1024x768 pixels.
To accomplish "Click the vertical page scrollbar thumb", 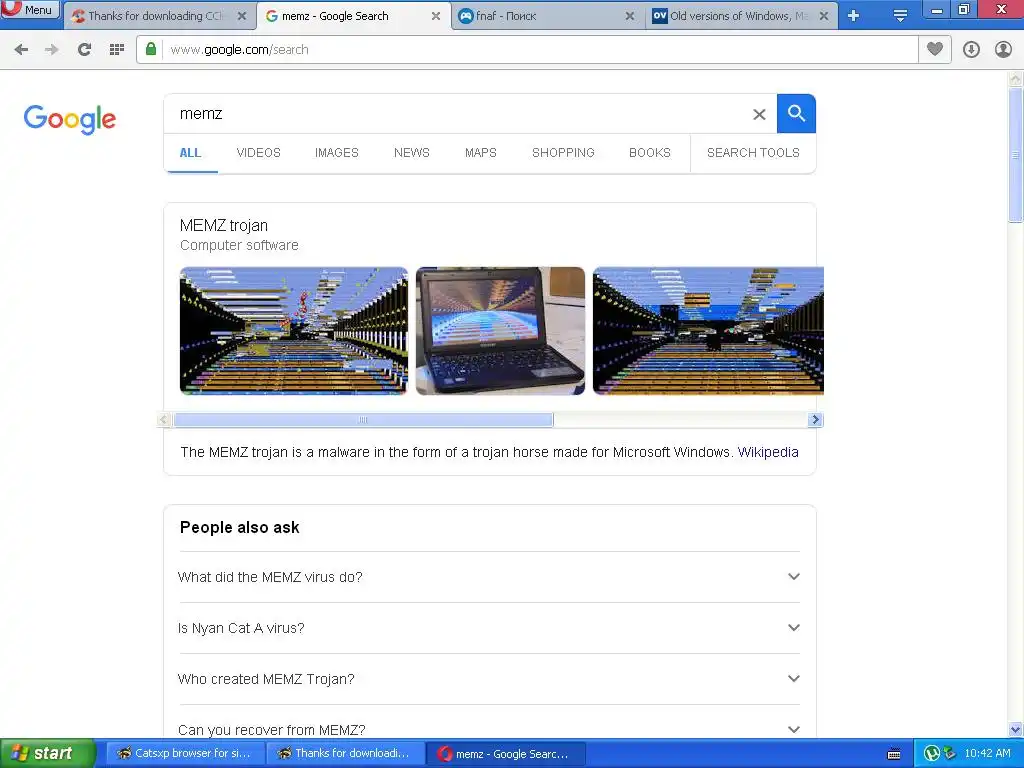I will (x=1016, y=155).
